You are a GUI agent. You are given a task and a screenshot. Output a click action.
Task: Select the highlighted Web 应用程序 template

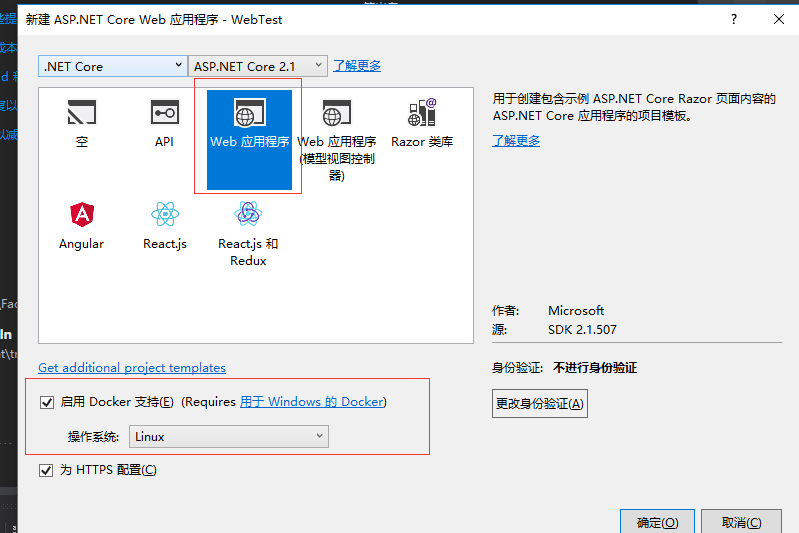pos(249,140)
